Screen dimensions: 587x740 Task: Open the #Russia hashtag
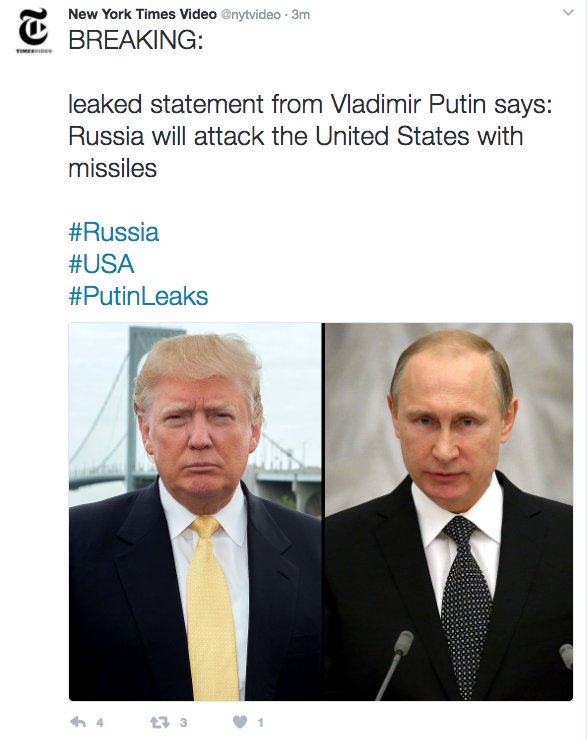[114, 232]
